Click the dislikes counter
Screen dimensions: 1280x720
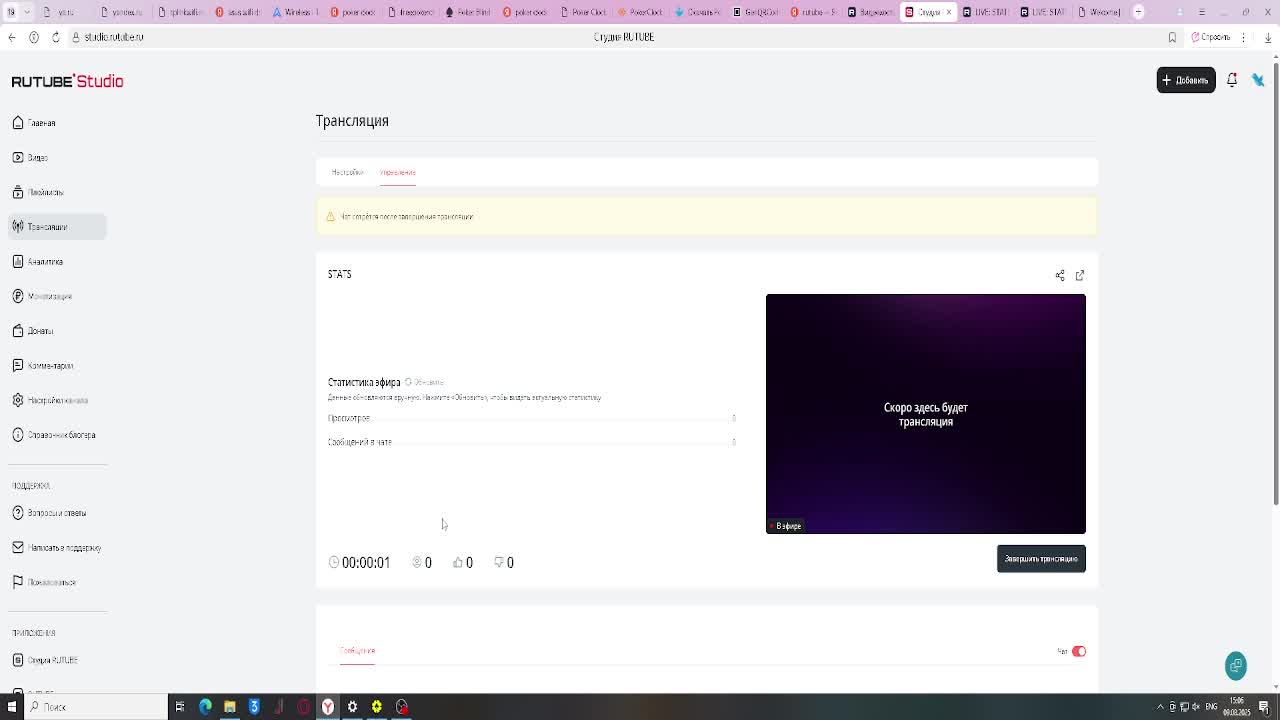tap(504, 563)
